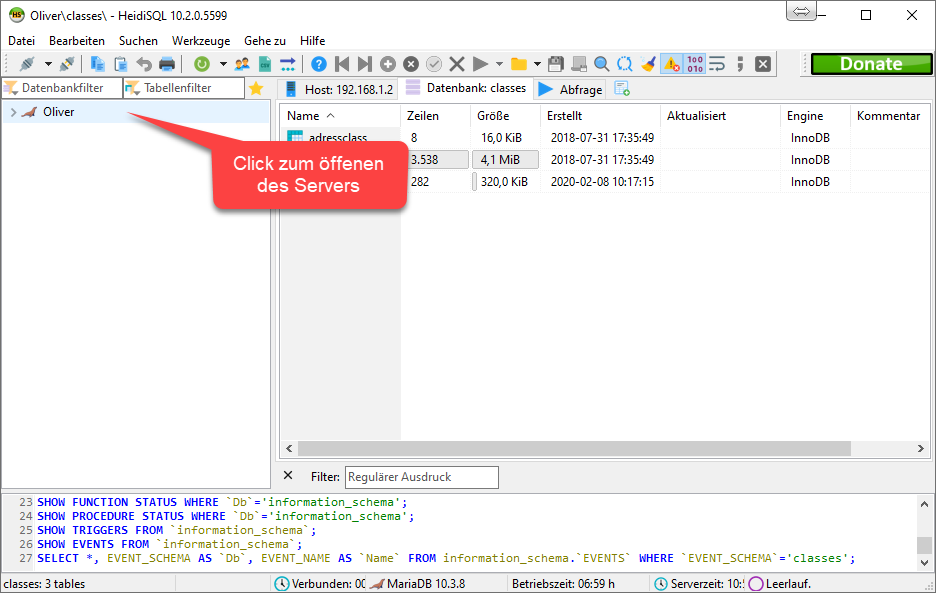
Task: Sort by the Erstellt column header
Action: coord(600,116)
